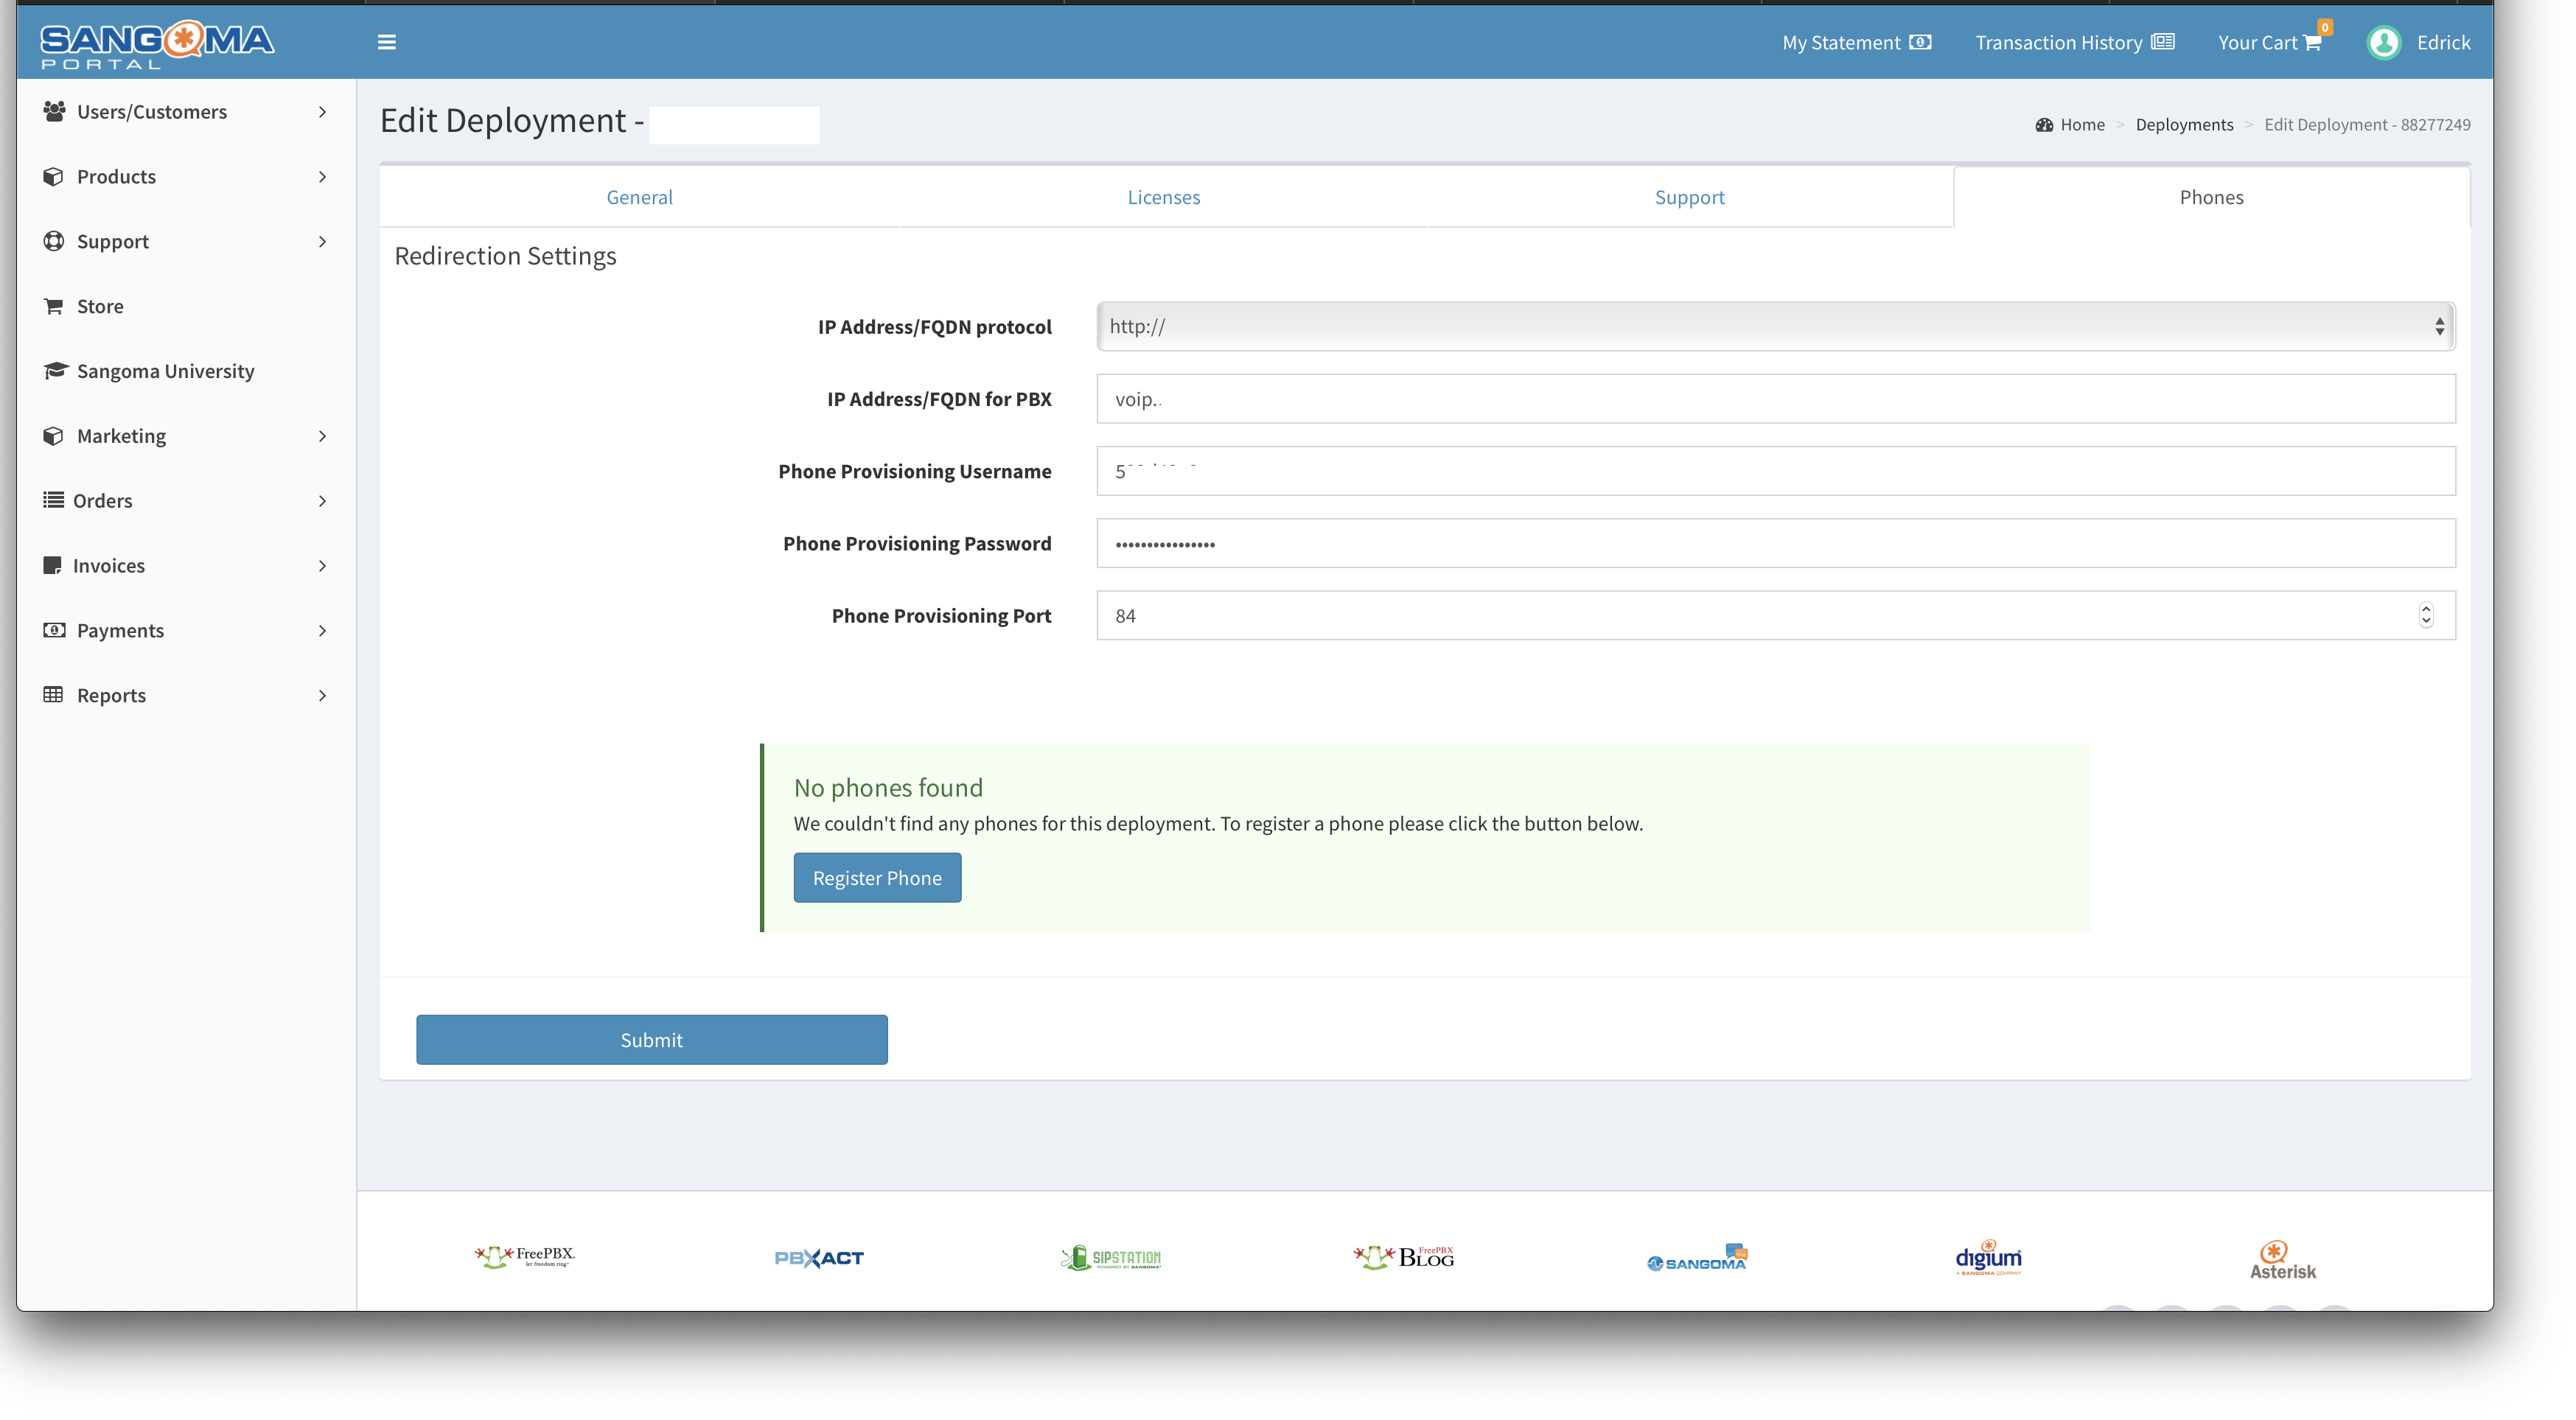2576x1420 pixels.
Task: Click the Reports table icon
Action: tap(53, 695)
